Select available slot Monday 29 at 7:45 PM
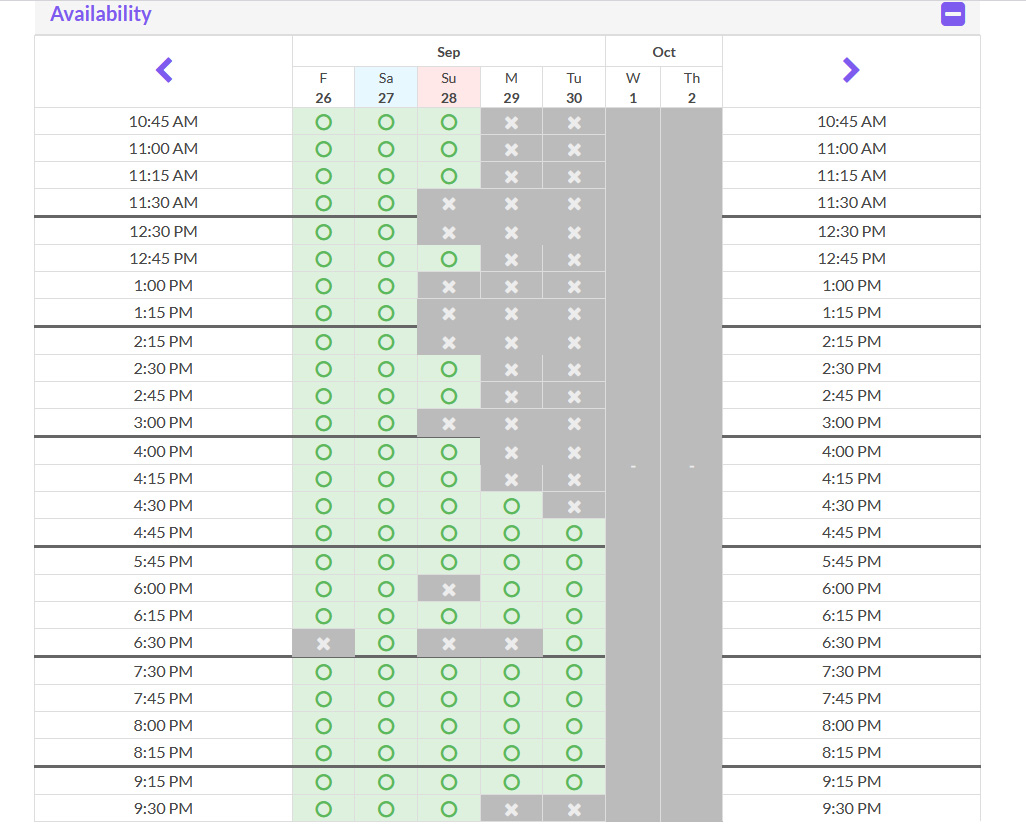Image resolution: width=1026 pixels, height=838 pixels. 512,699
